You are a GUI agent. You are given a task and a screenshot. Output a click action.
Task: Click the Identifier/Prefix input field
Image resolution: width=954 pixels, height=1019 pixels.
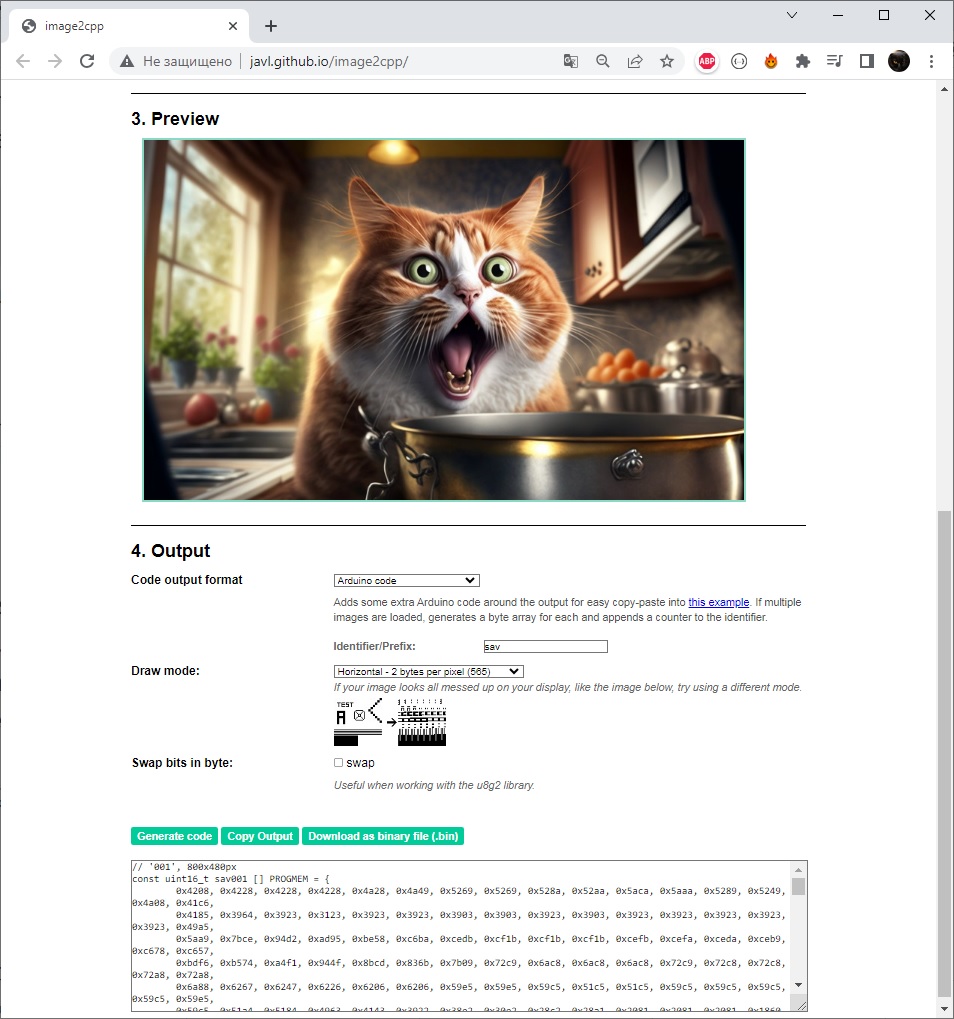546,647
